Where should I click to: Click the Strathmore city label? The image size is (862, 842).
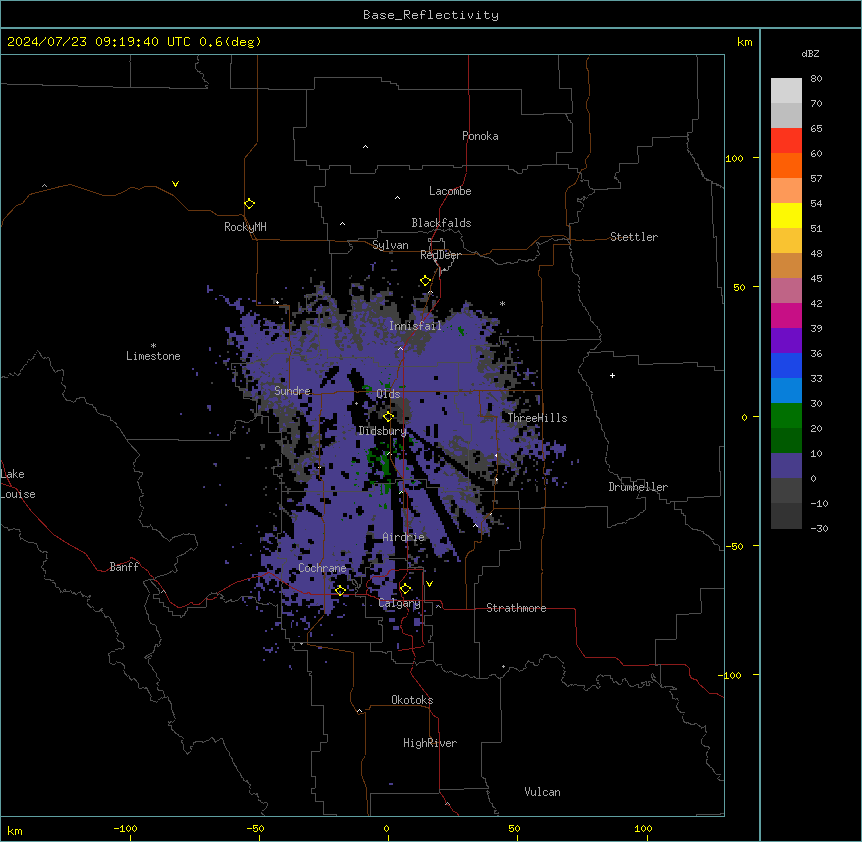[516, 608]
